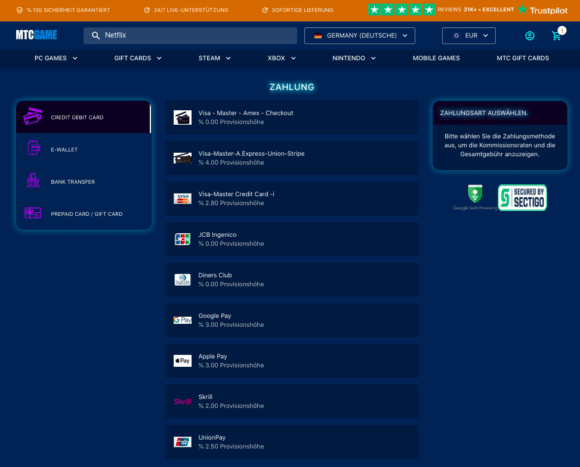Click the Reviews 31K+ Excellent text
This screenshot has width=580, height=467.
tap(476, 10)
